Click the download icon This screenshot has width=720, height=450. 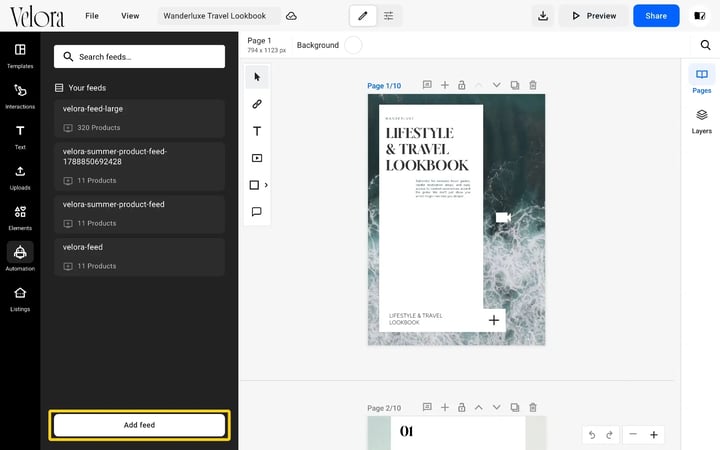pos(543,16)
